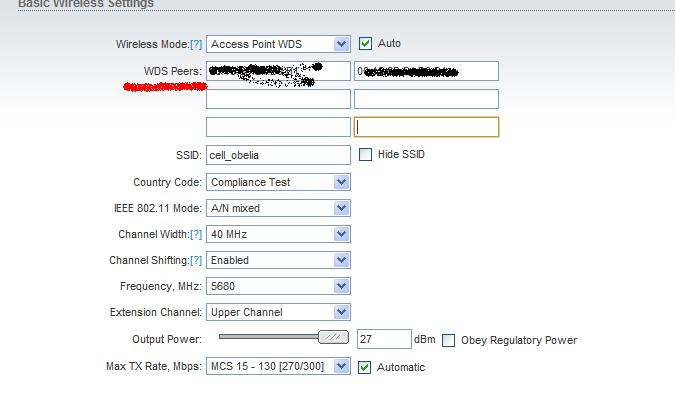Click the third row left WDS peer field
This screenshot has height=400, width=675.
click(278, 127)
